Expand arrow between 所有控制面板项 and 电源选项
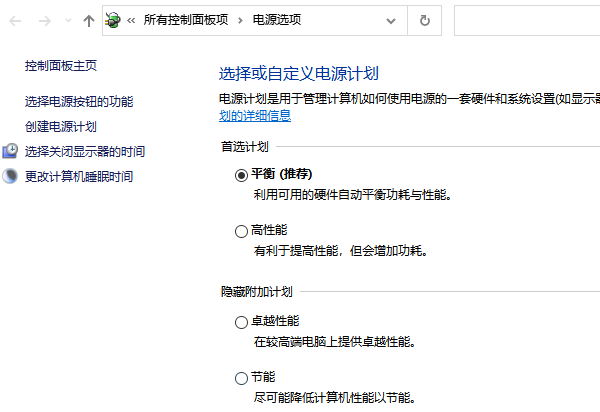Image resolution: width=600 pixels, height=412 pixels. coord(240,21)
